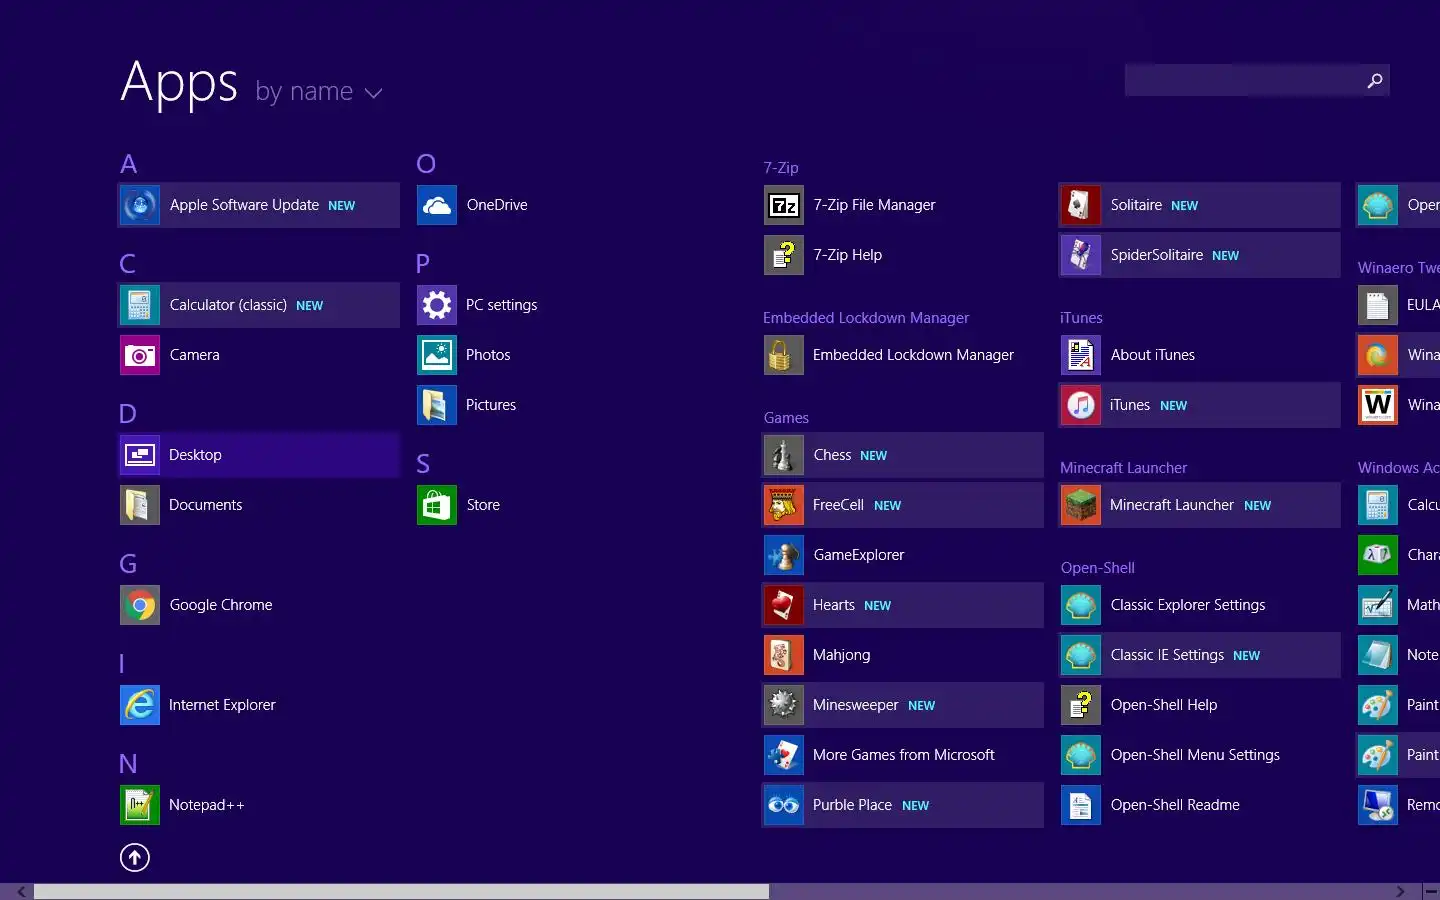1440x900 pixels.
Task: Open About iTunes document icon
Action: (1081, 355)
